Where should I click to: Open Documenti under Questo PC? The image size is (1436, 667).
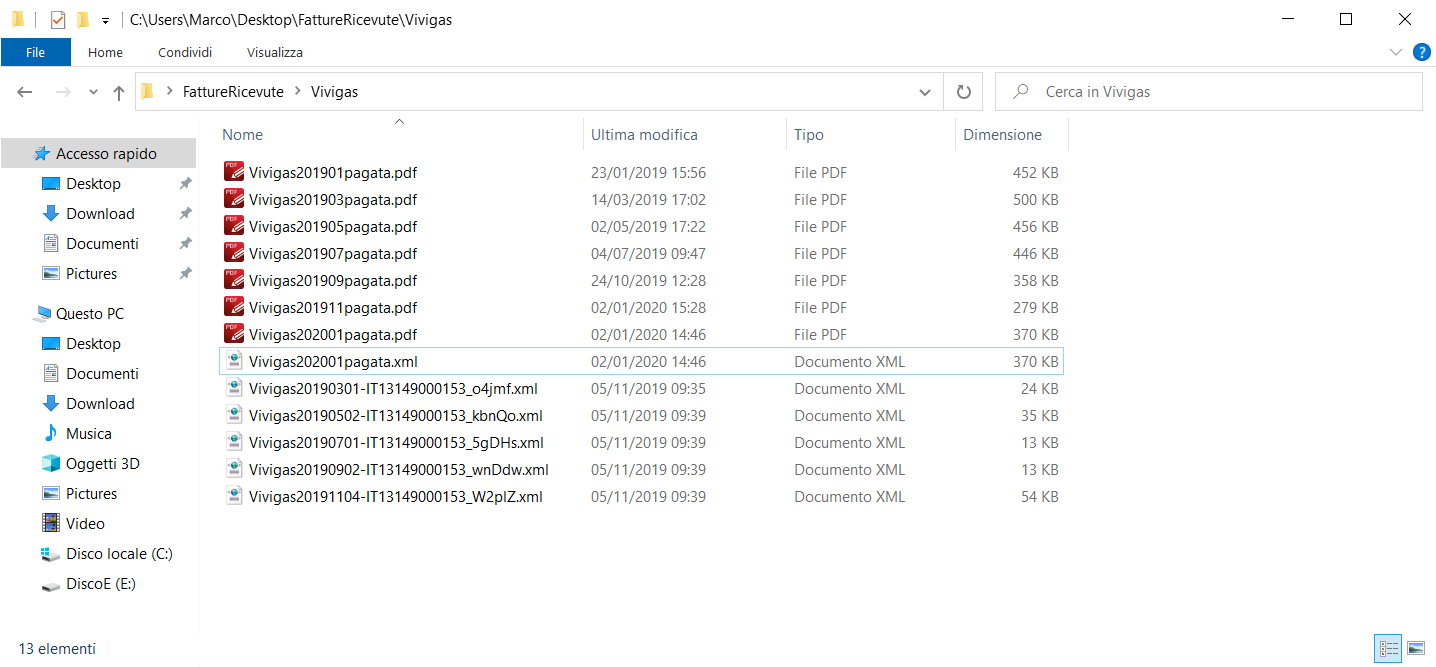pyautogui.click(x=102, y=374)
